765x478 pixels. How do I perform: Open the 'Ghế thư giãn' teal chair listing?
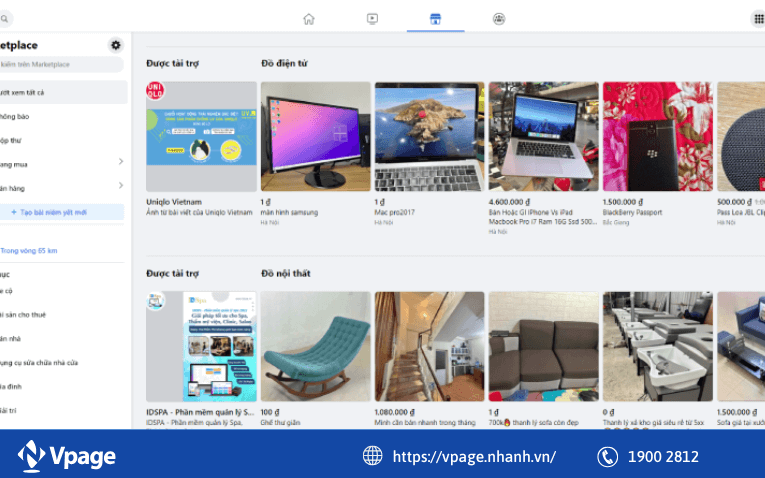315,346
